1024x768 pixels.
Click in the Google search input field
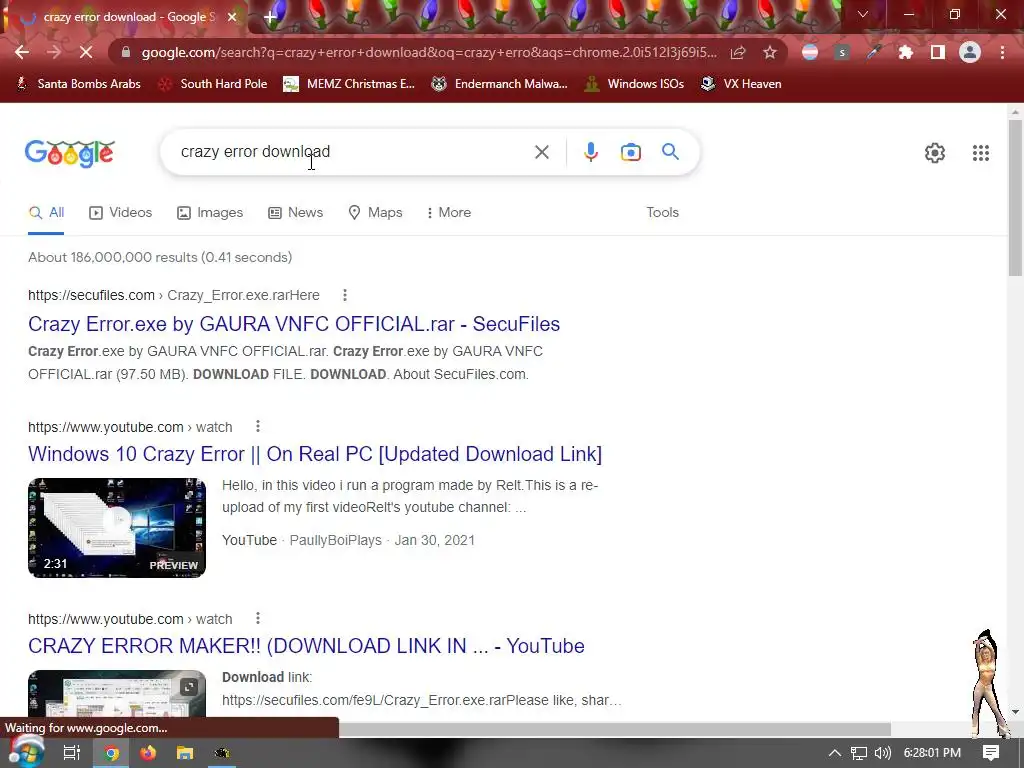tap(353, 152)
